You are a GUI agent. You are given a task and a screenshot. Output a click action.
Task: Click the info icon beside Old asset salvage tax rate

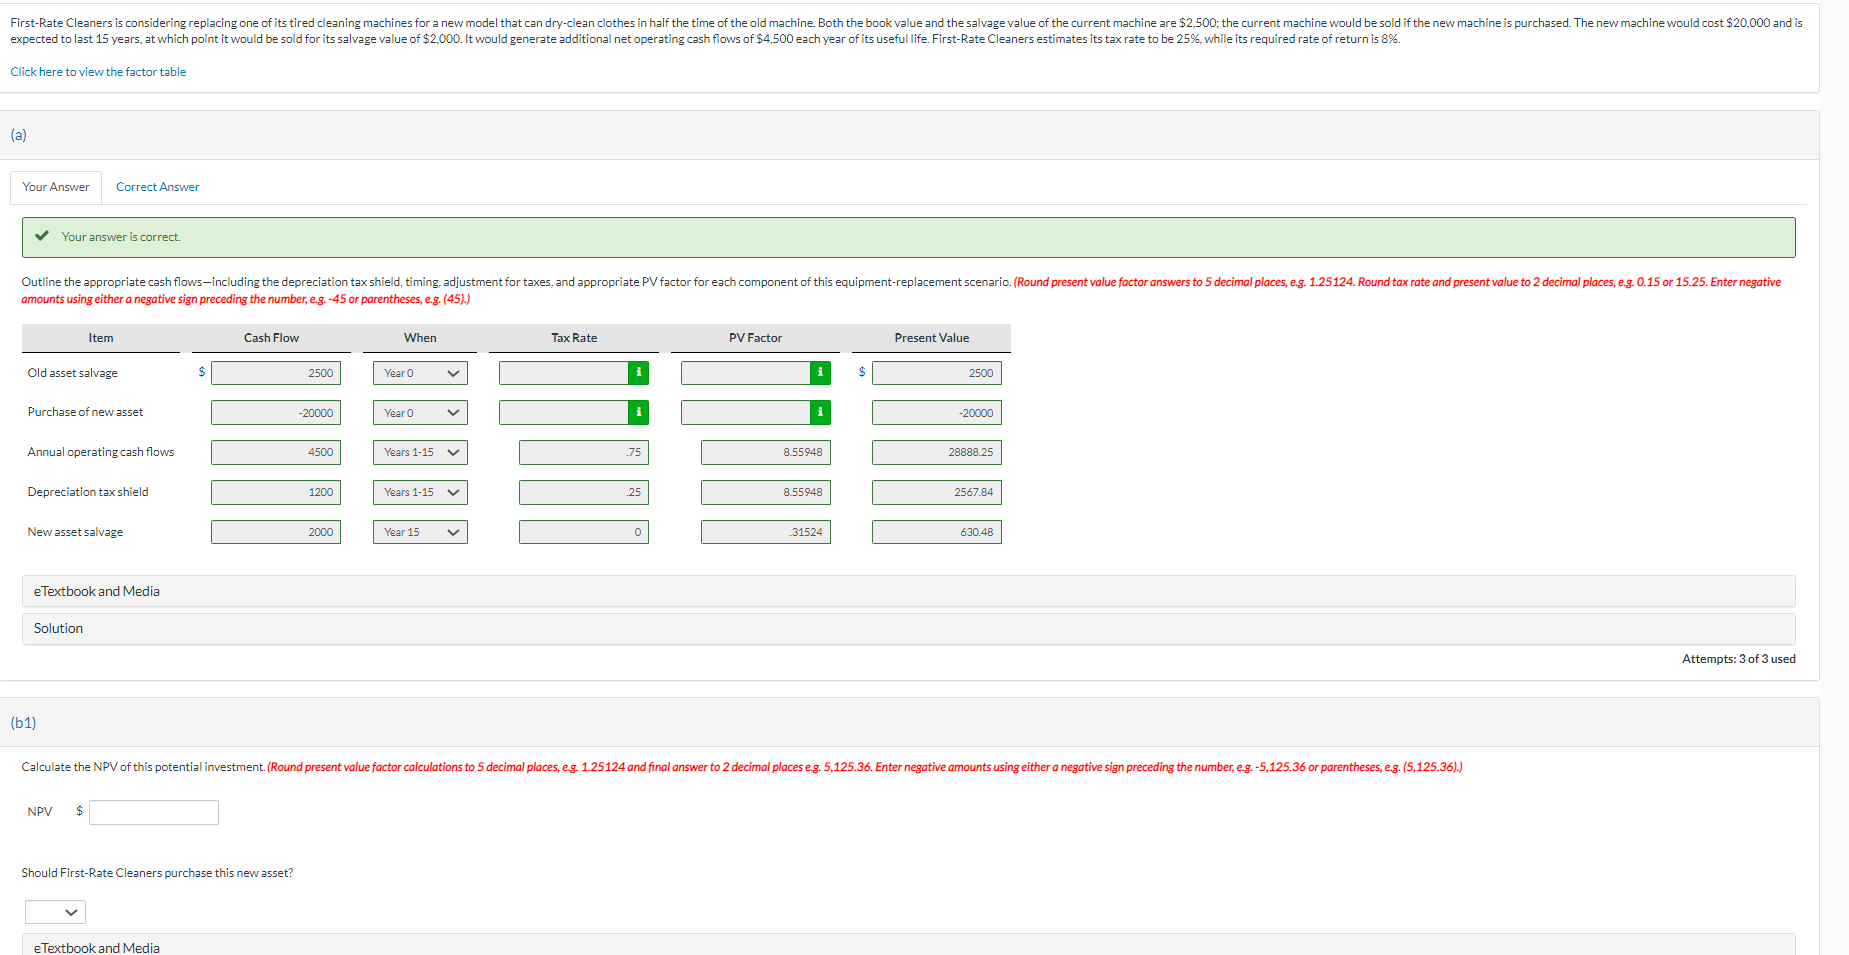[x=638, y=372]
